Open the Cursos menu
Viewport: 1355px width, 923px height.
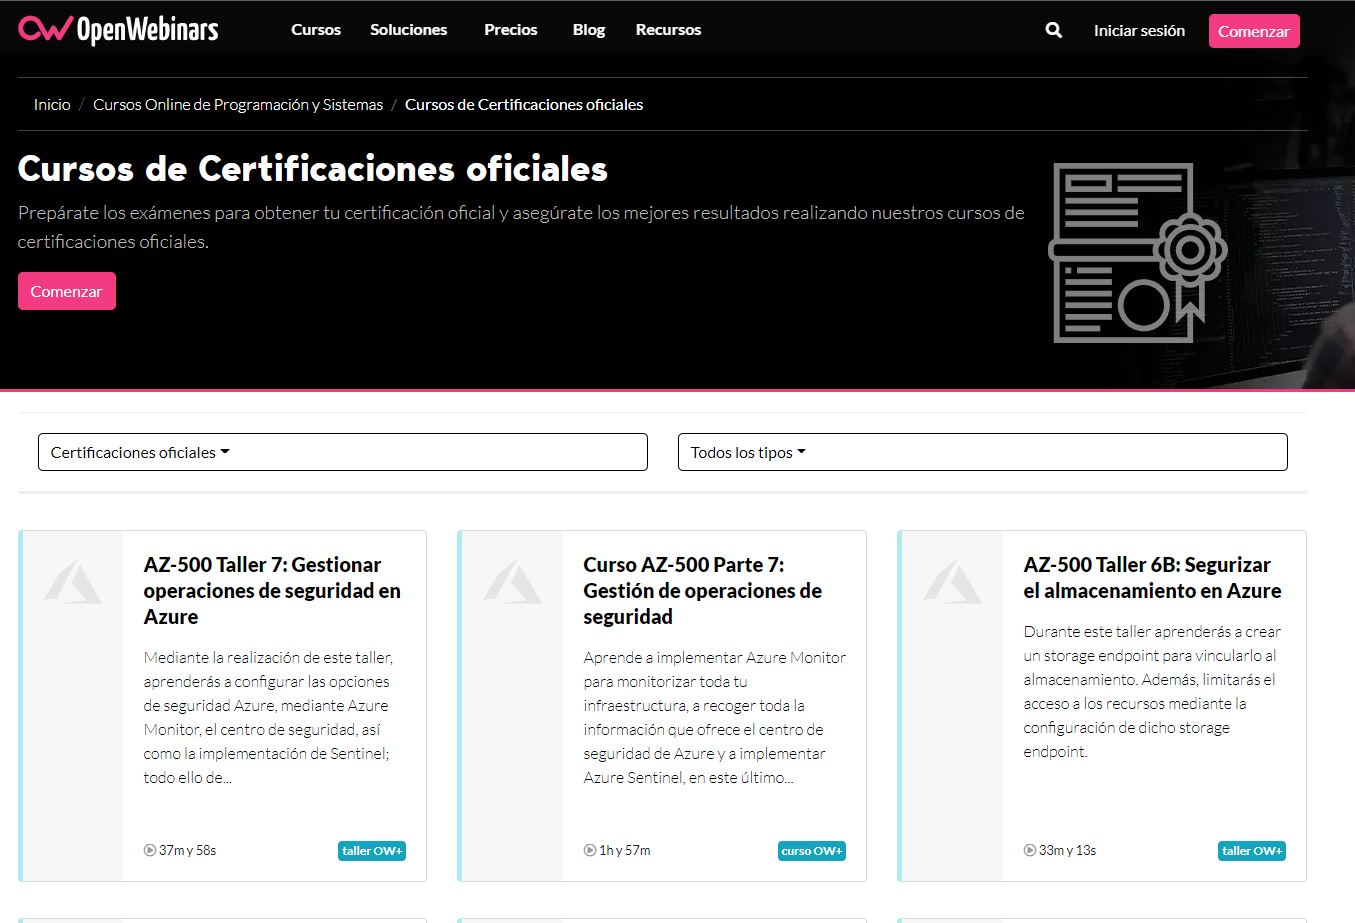[316, 30]
